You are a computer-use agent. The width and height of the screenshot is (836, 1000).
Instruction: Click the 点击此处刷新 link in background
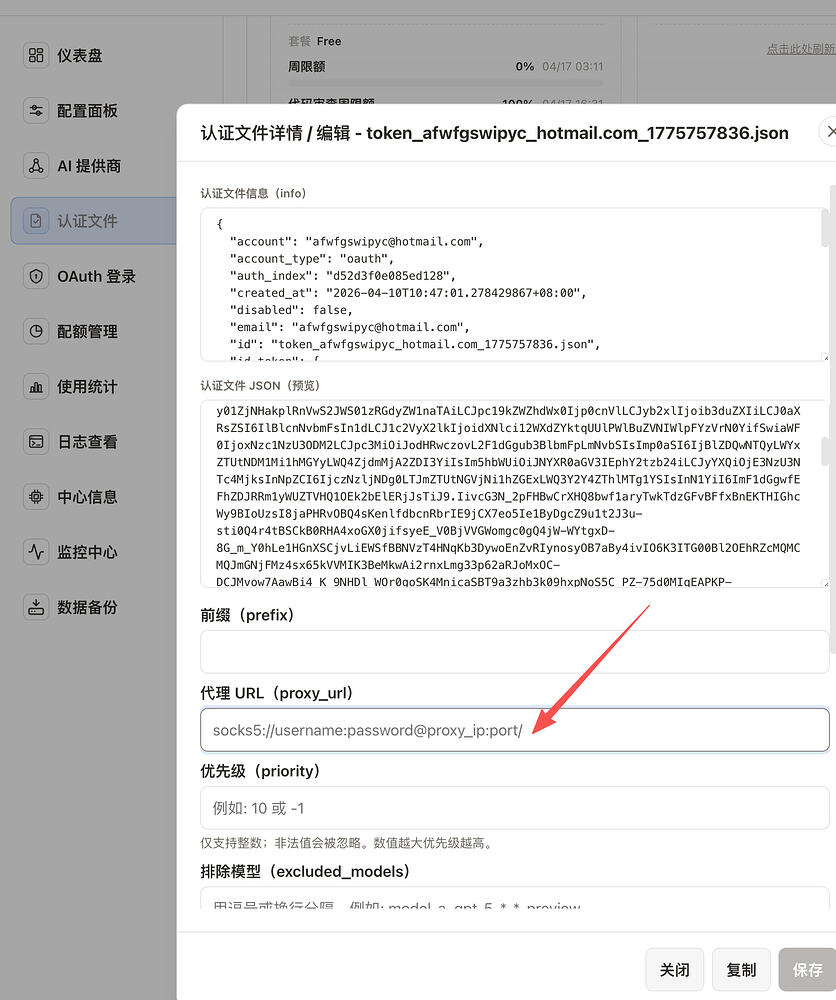[801, 49]
